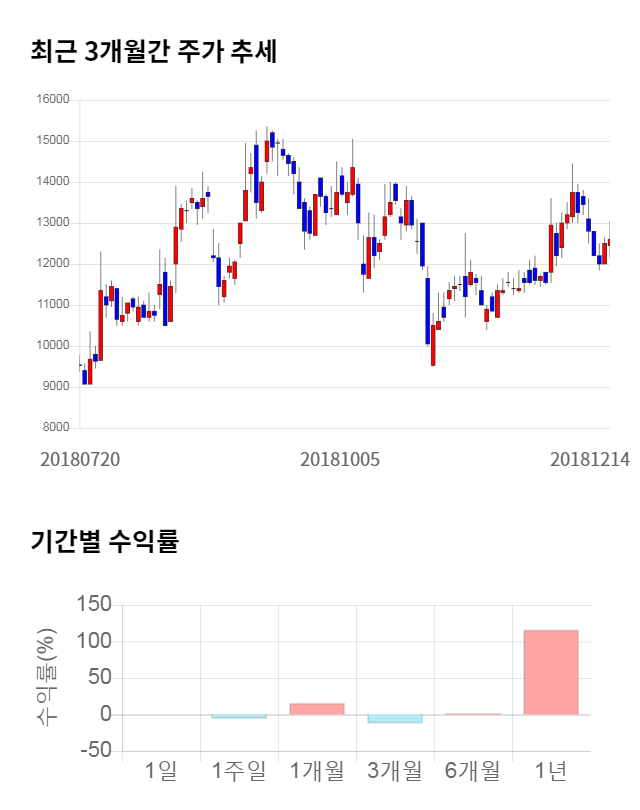Select the 1주일 axis label
Image resolution: width=640 pixels, height=810 pixels.
pos(239,770)
